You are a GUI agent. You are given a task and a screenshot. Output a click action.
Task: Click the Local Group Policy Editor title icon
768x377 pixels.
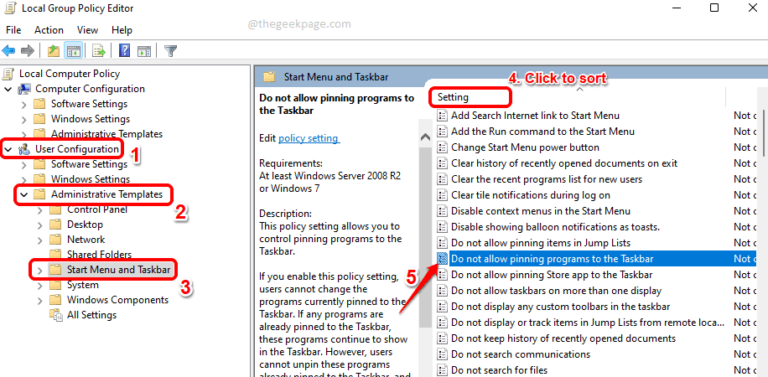tap(10, 9)
